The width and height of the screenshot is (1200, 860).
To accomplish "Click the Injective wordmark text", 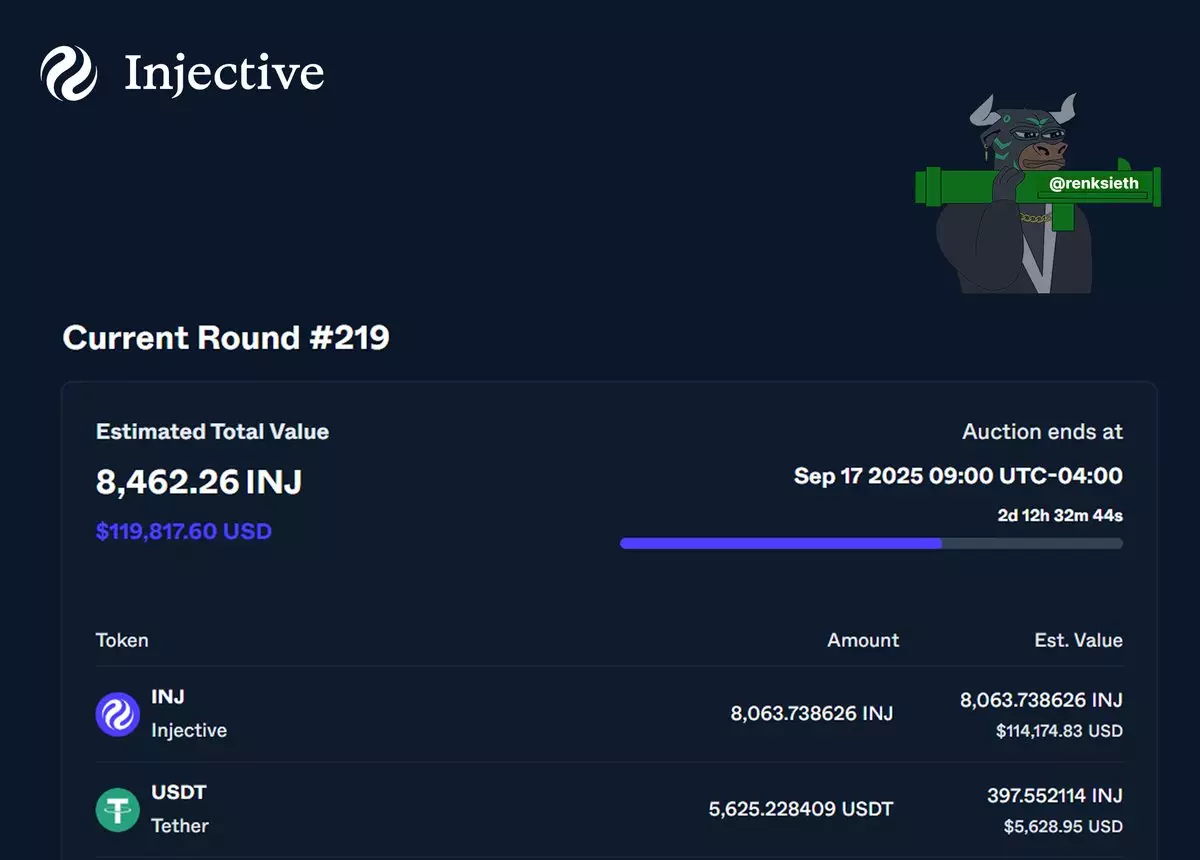I will click(224, 74).
